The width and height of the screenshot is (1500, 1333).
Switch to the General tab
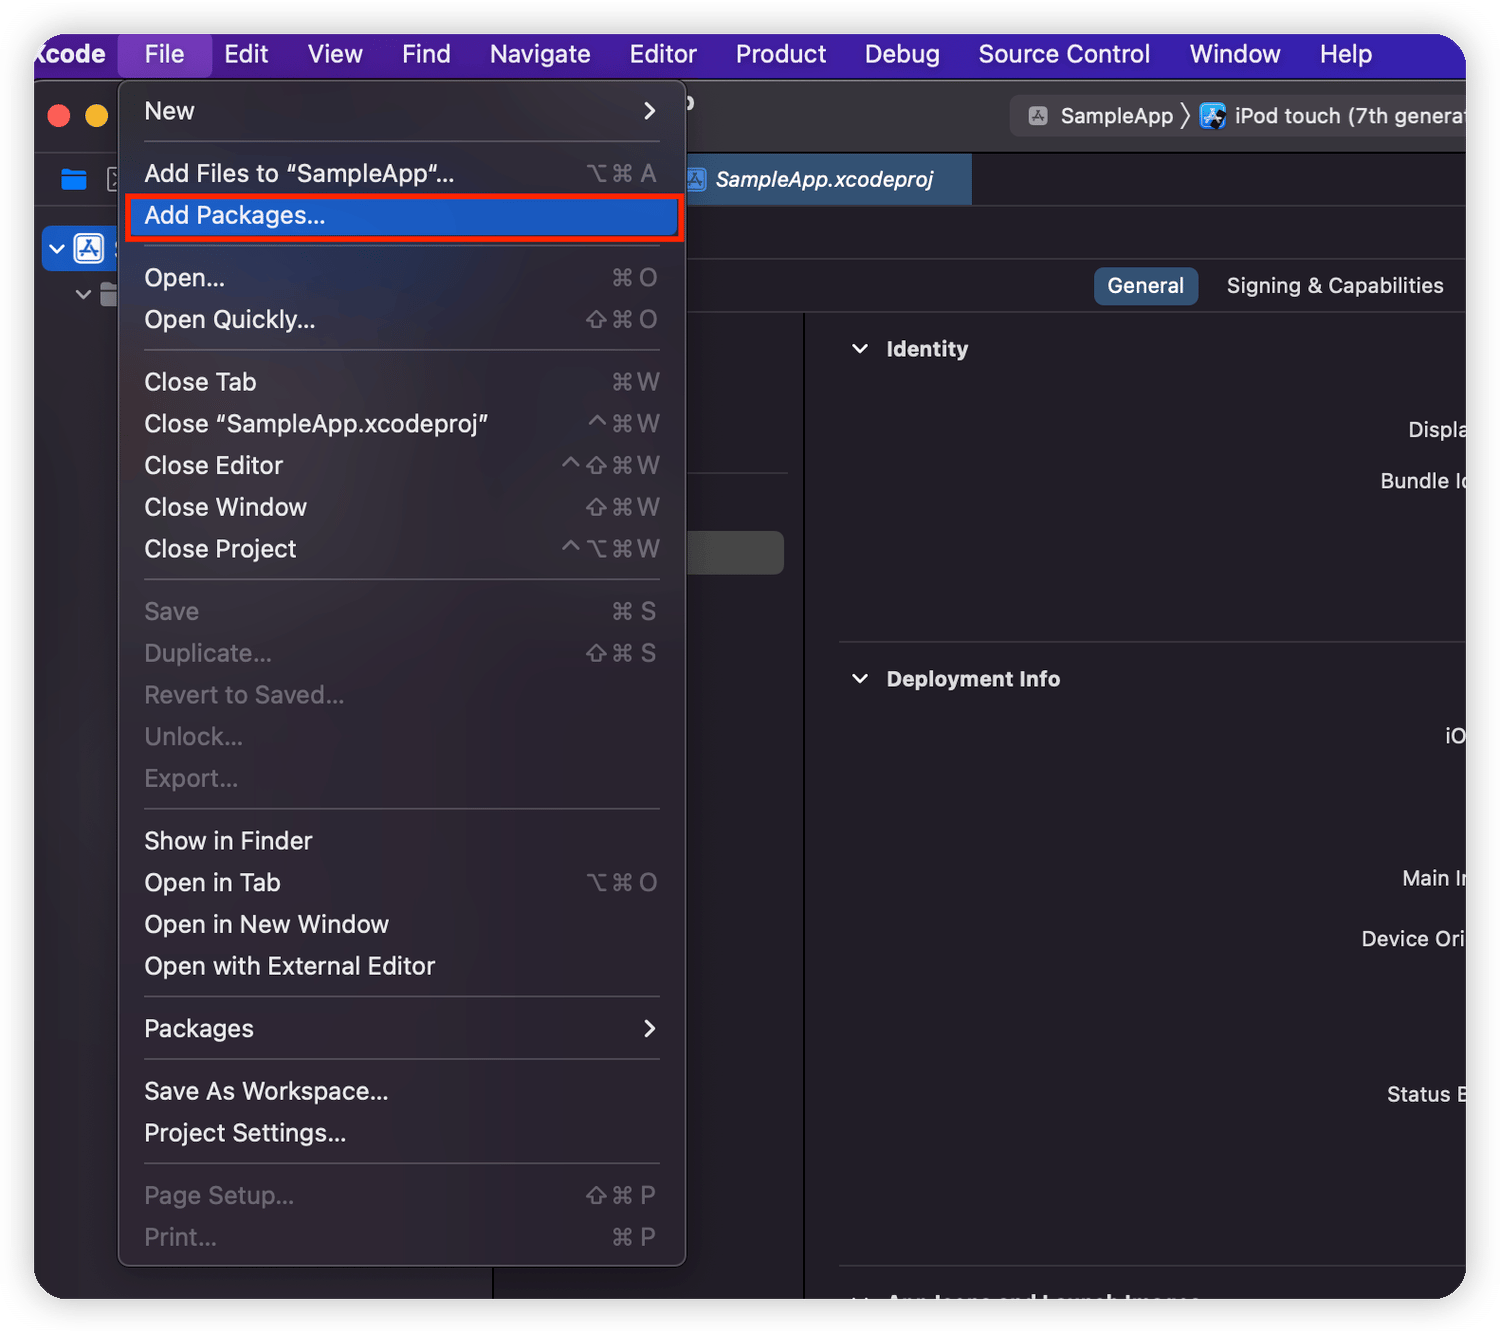click(x=1146, y=286)
